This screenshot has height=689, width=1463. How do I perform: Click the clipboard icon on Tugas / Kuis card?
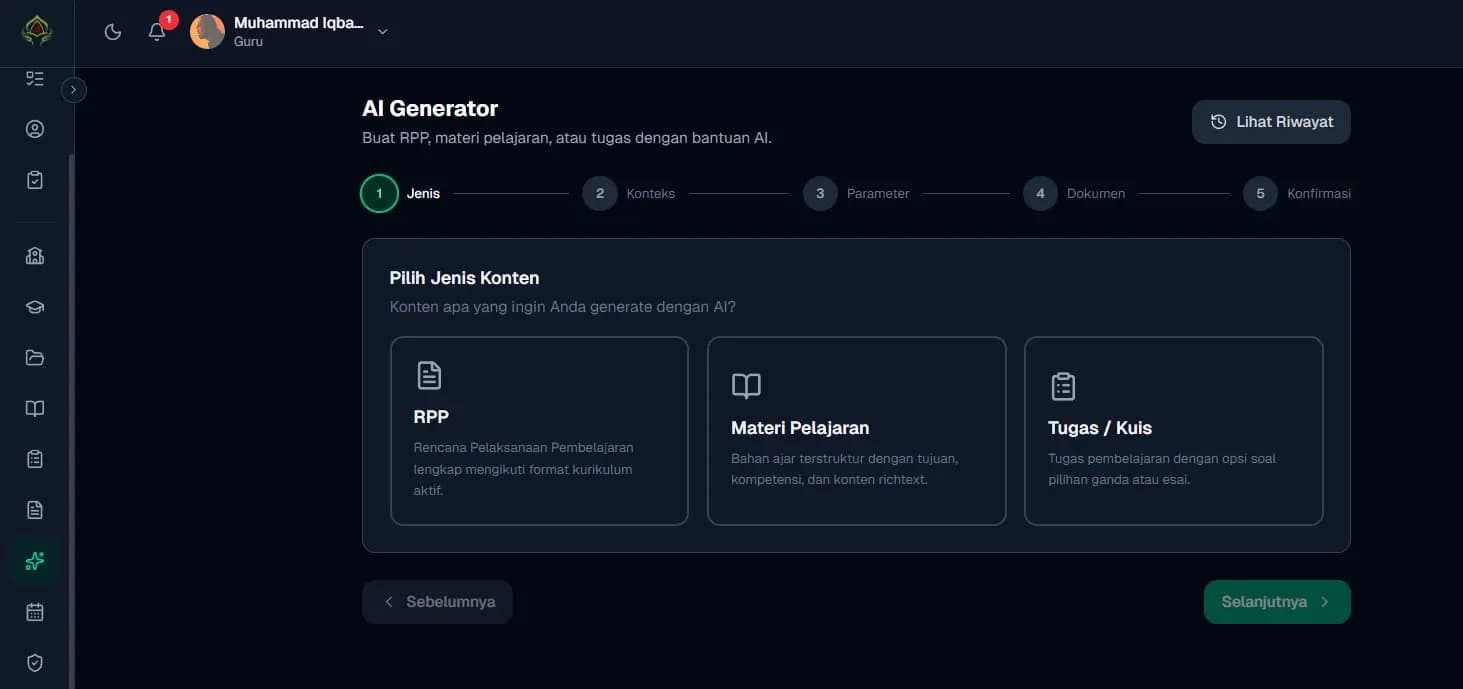[1063, 386]
